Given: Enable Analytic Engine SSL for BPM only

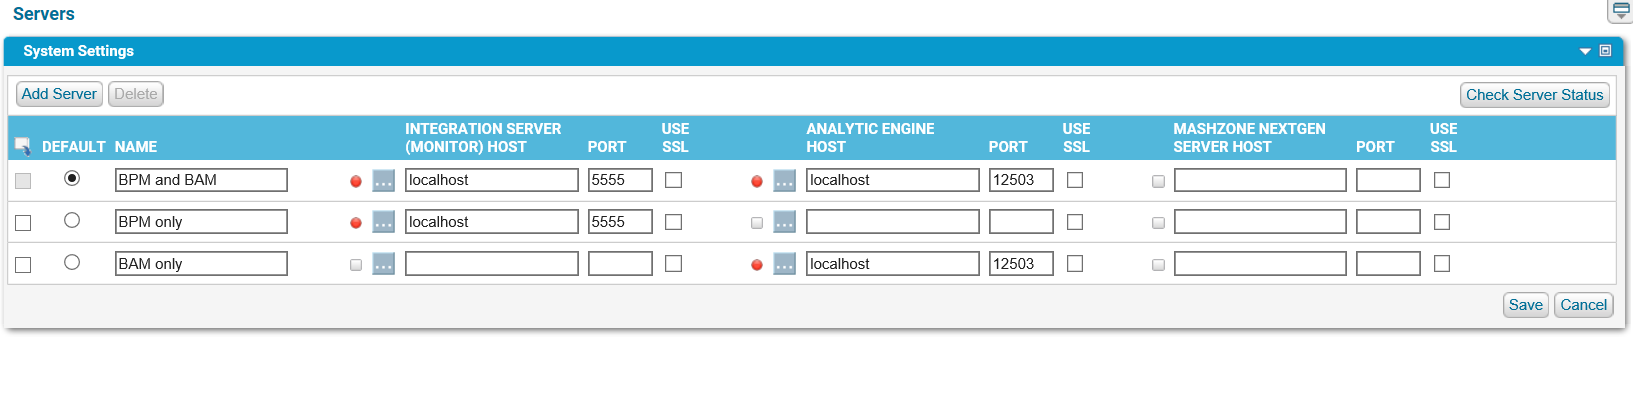Looking at the screenshot, I should (x=1075, y=222).
